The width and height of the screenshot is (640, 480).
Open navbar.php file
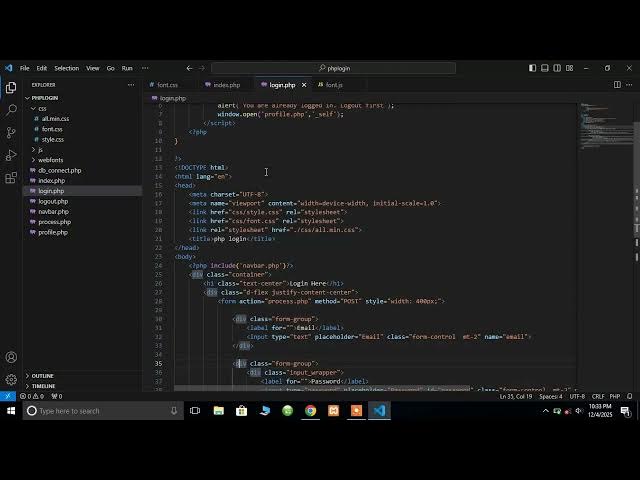82,211
